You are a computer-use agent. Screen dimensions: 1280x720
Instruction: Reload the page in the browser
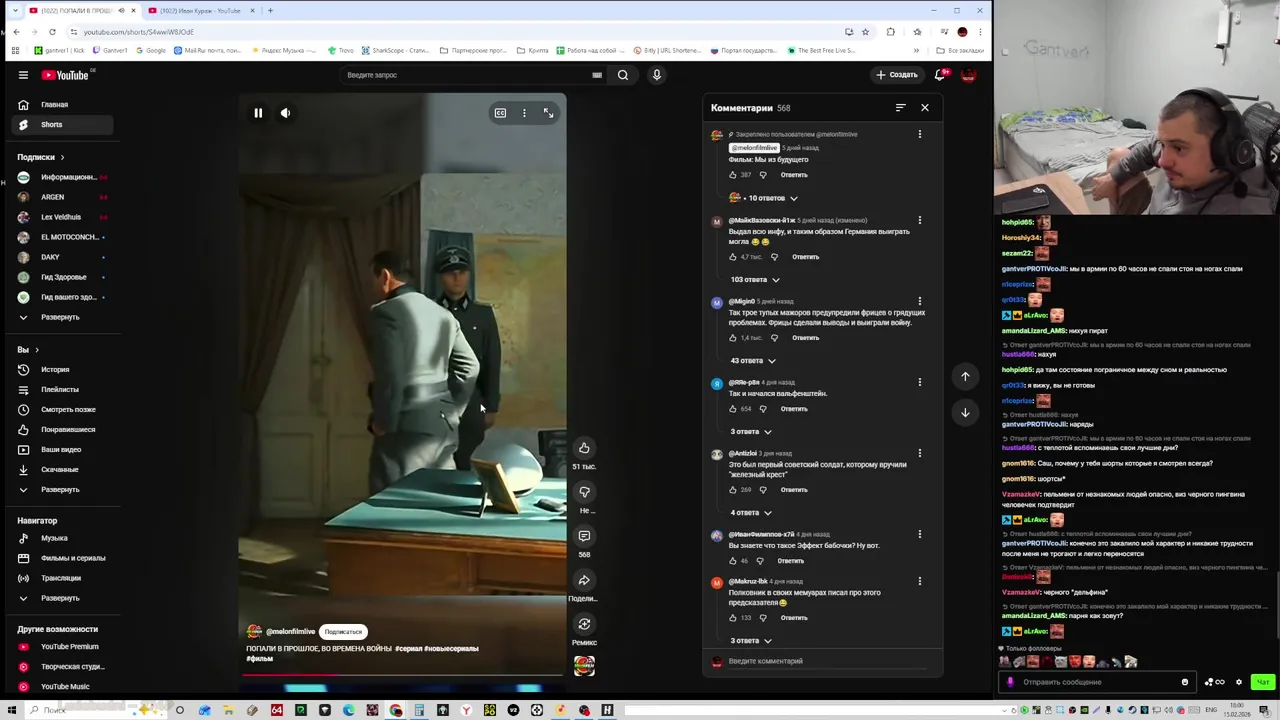coord(52,32)
